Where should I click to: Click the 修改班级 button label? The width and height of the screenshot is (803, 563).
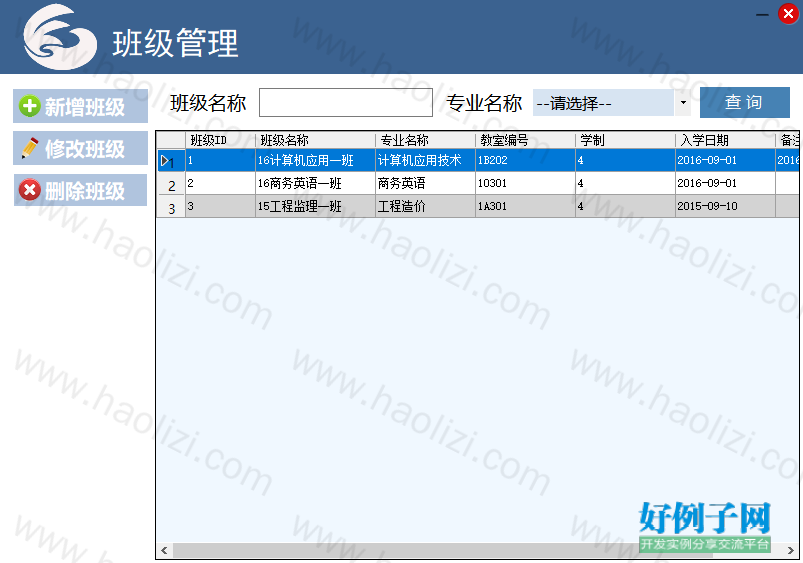84,149
